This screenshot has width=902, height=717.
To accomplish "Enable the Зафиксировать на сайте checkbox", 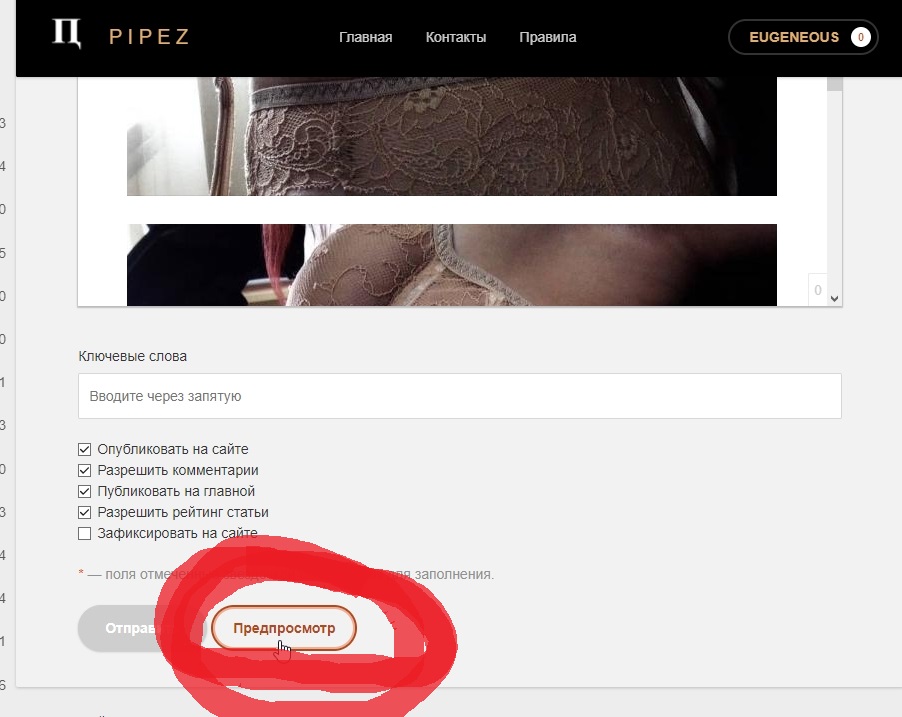I will click(x=85, y=533).
